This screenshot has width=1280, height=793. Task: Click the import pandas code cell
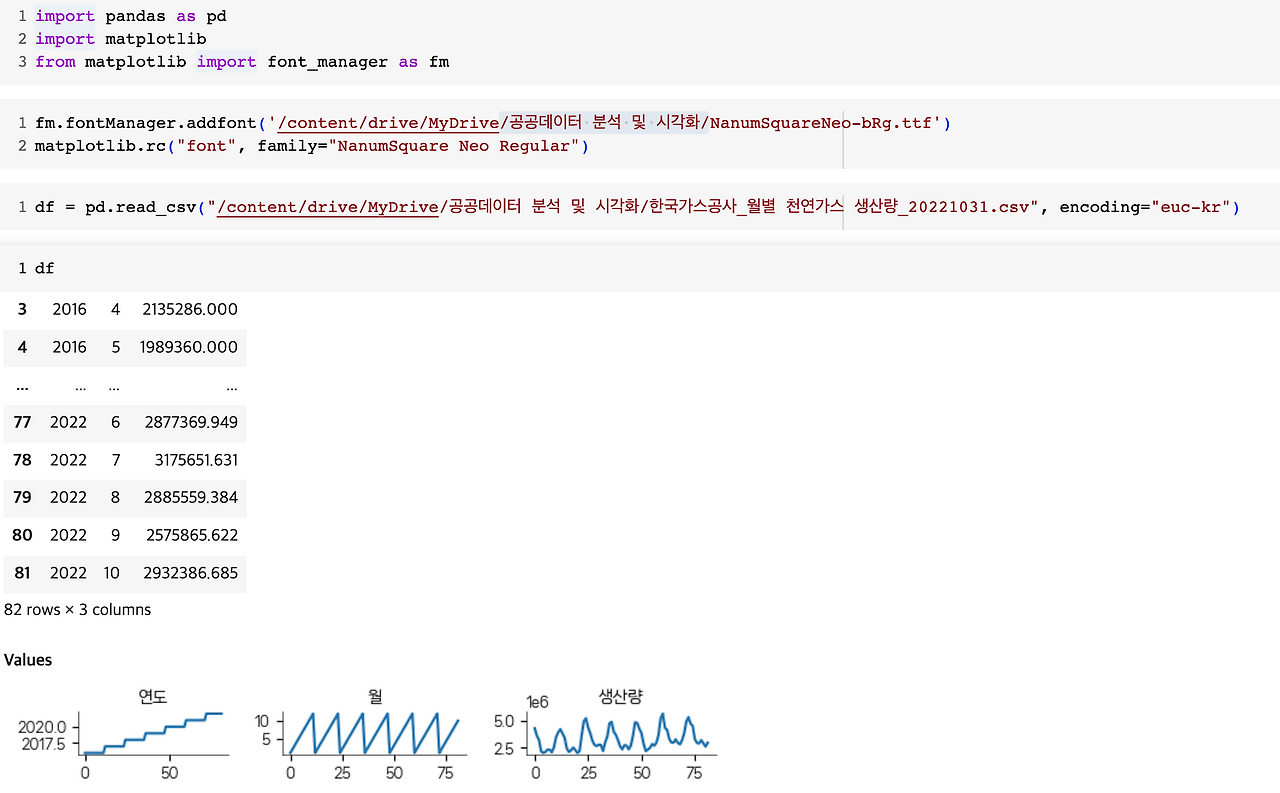coord(120,15)
